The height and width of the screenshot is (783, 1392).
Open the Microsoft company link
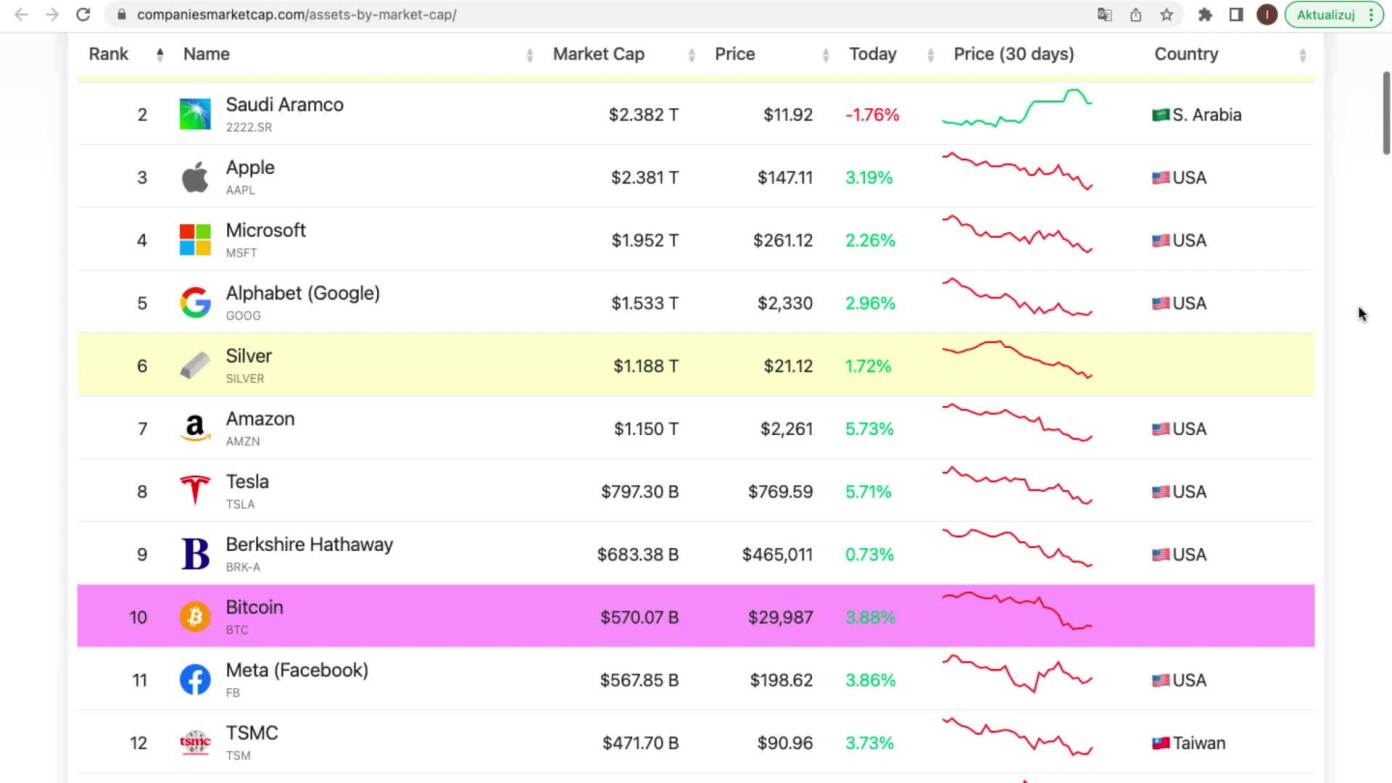coord(266,230)
